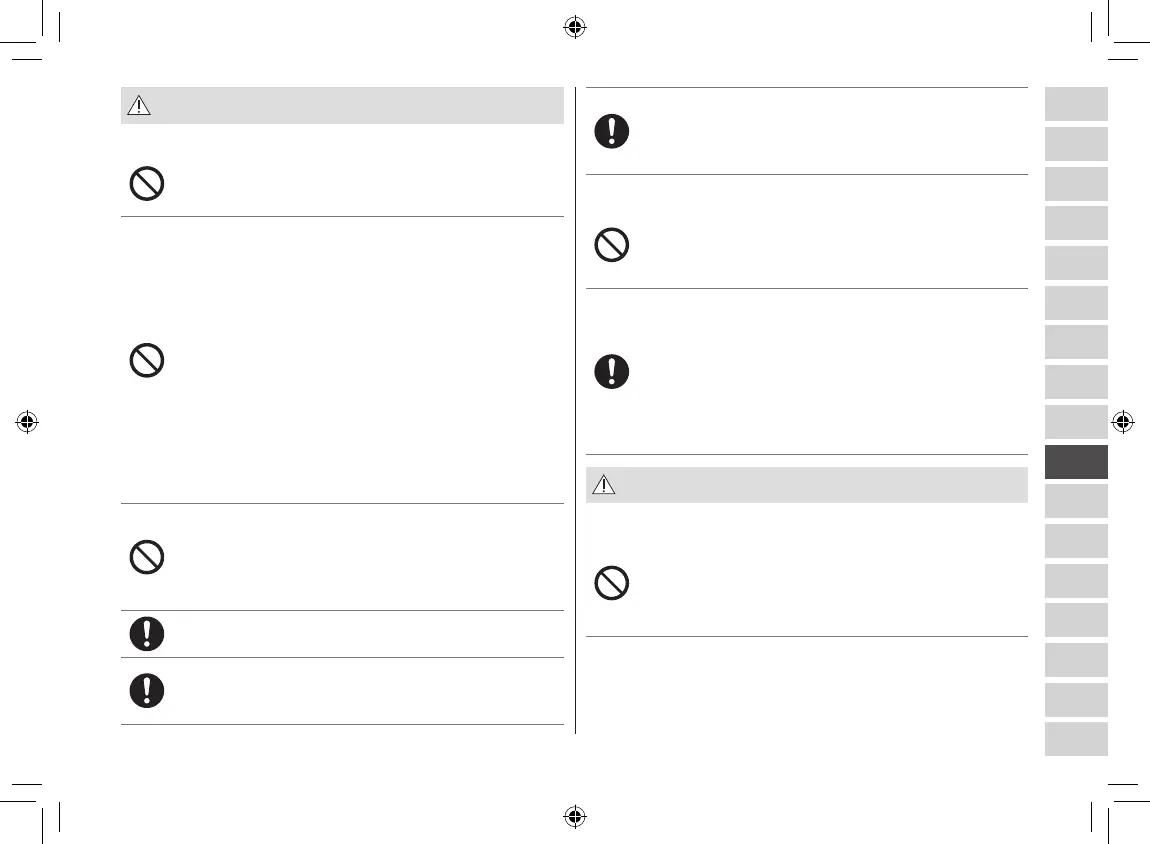1150x844 pixels.
Task: Click the warning triangle in the top-left header bar
Action: [x=139, y=106]
